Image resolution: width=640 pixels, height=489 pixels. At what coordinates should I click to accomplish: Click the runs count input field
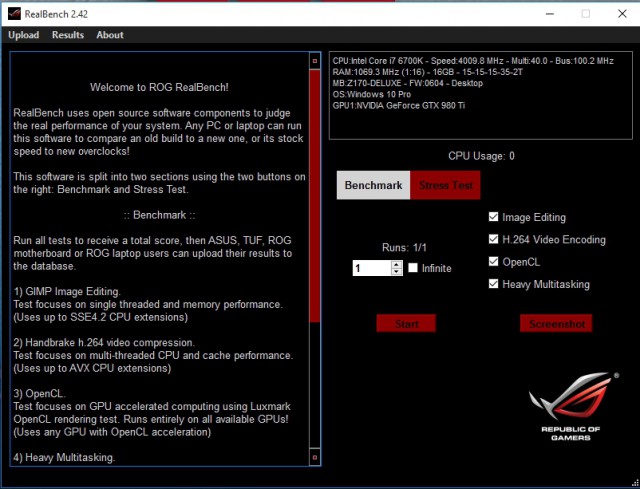click(x=372, y=268)
